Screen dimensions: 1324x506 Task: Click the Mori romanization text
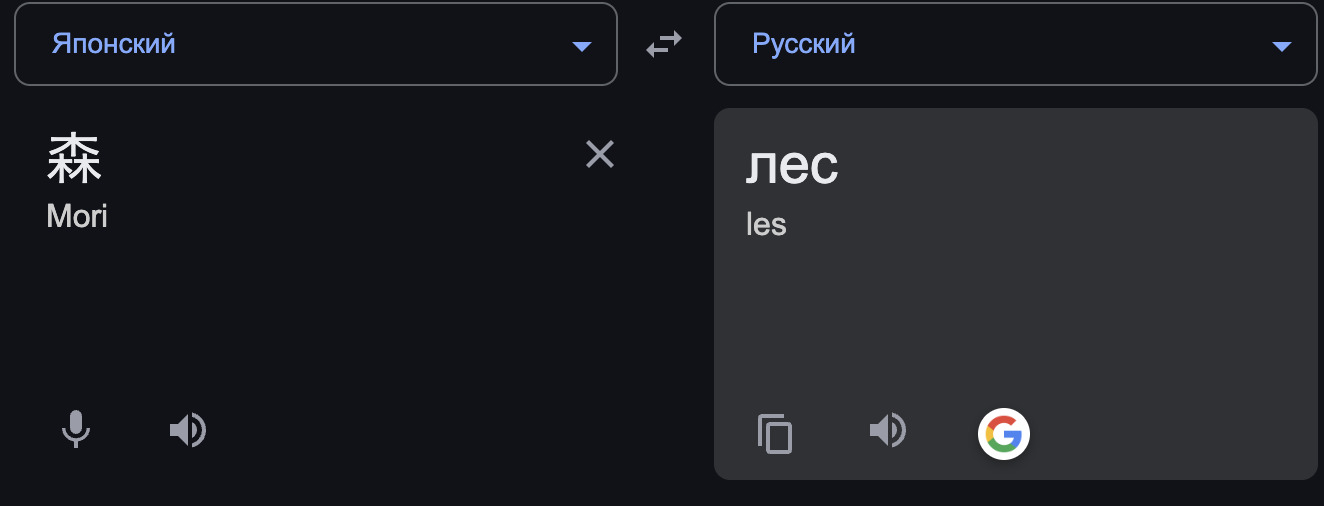point(77,216)
